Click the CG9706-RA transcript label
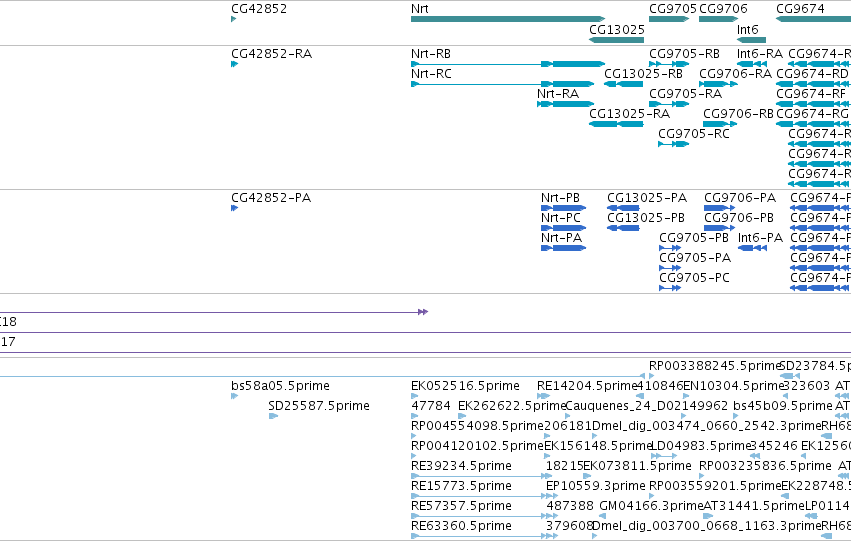Viewport: 851px width, 541px height. [x=735, y=74]
